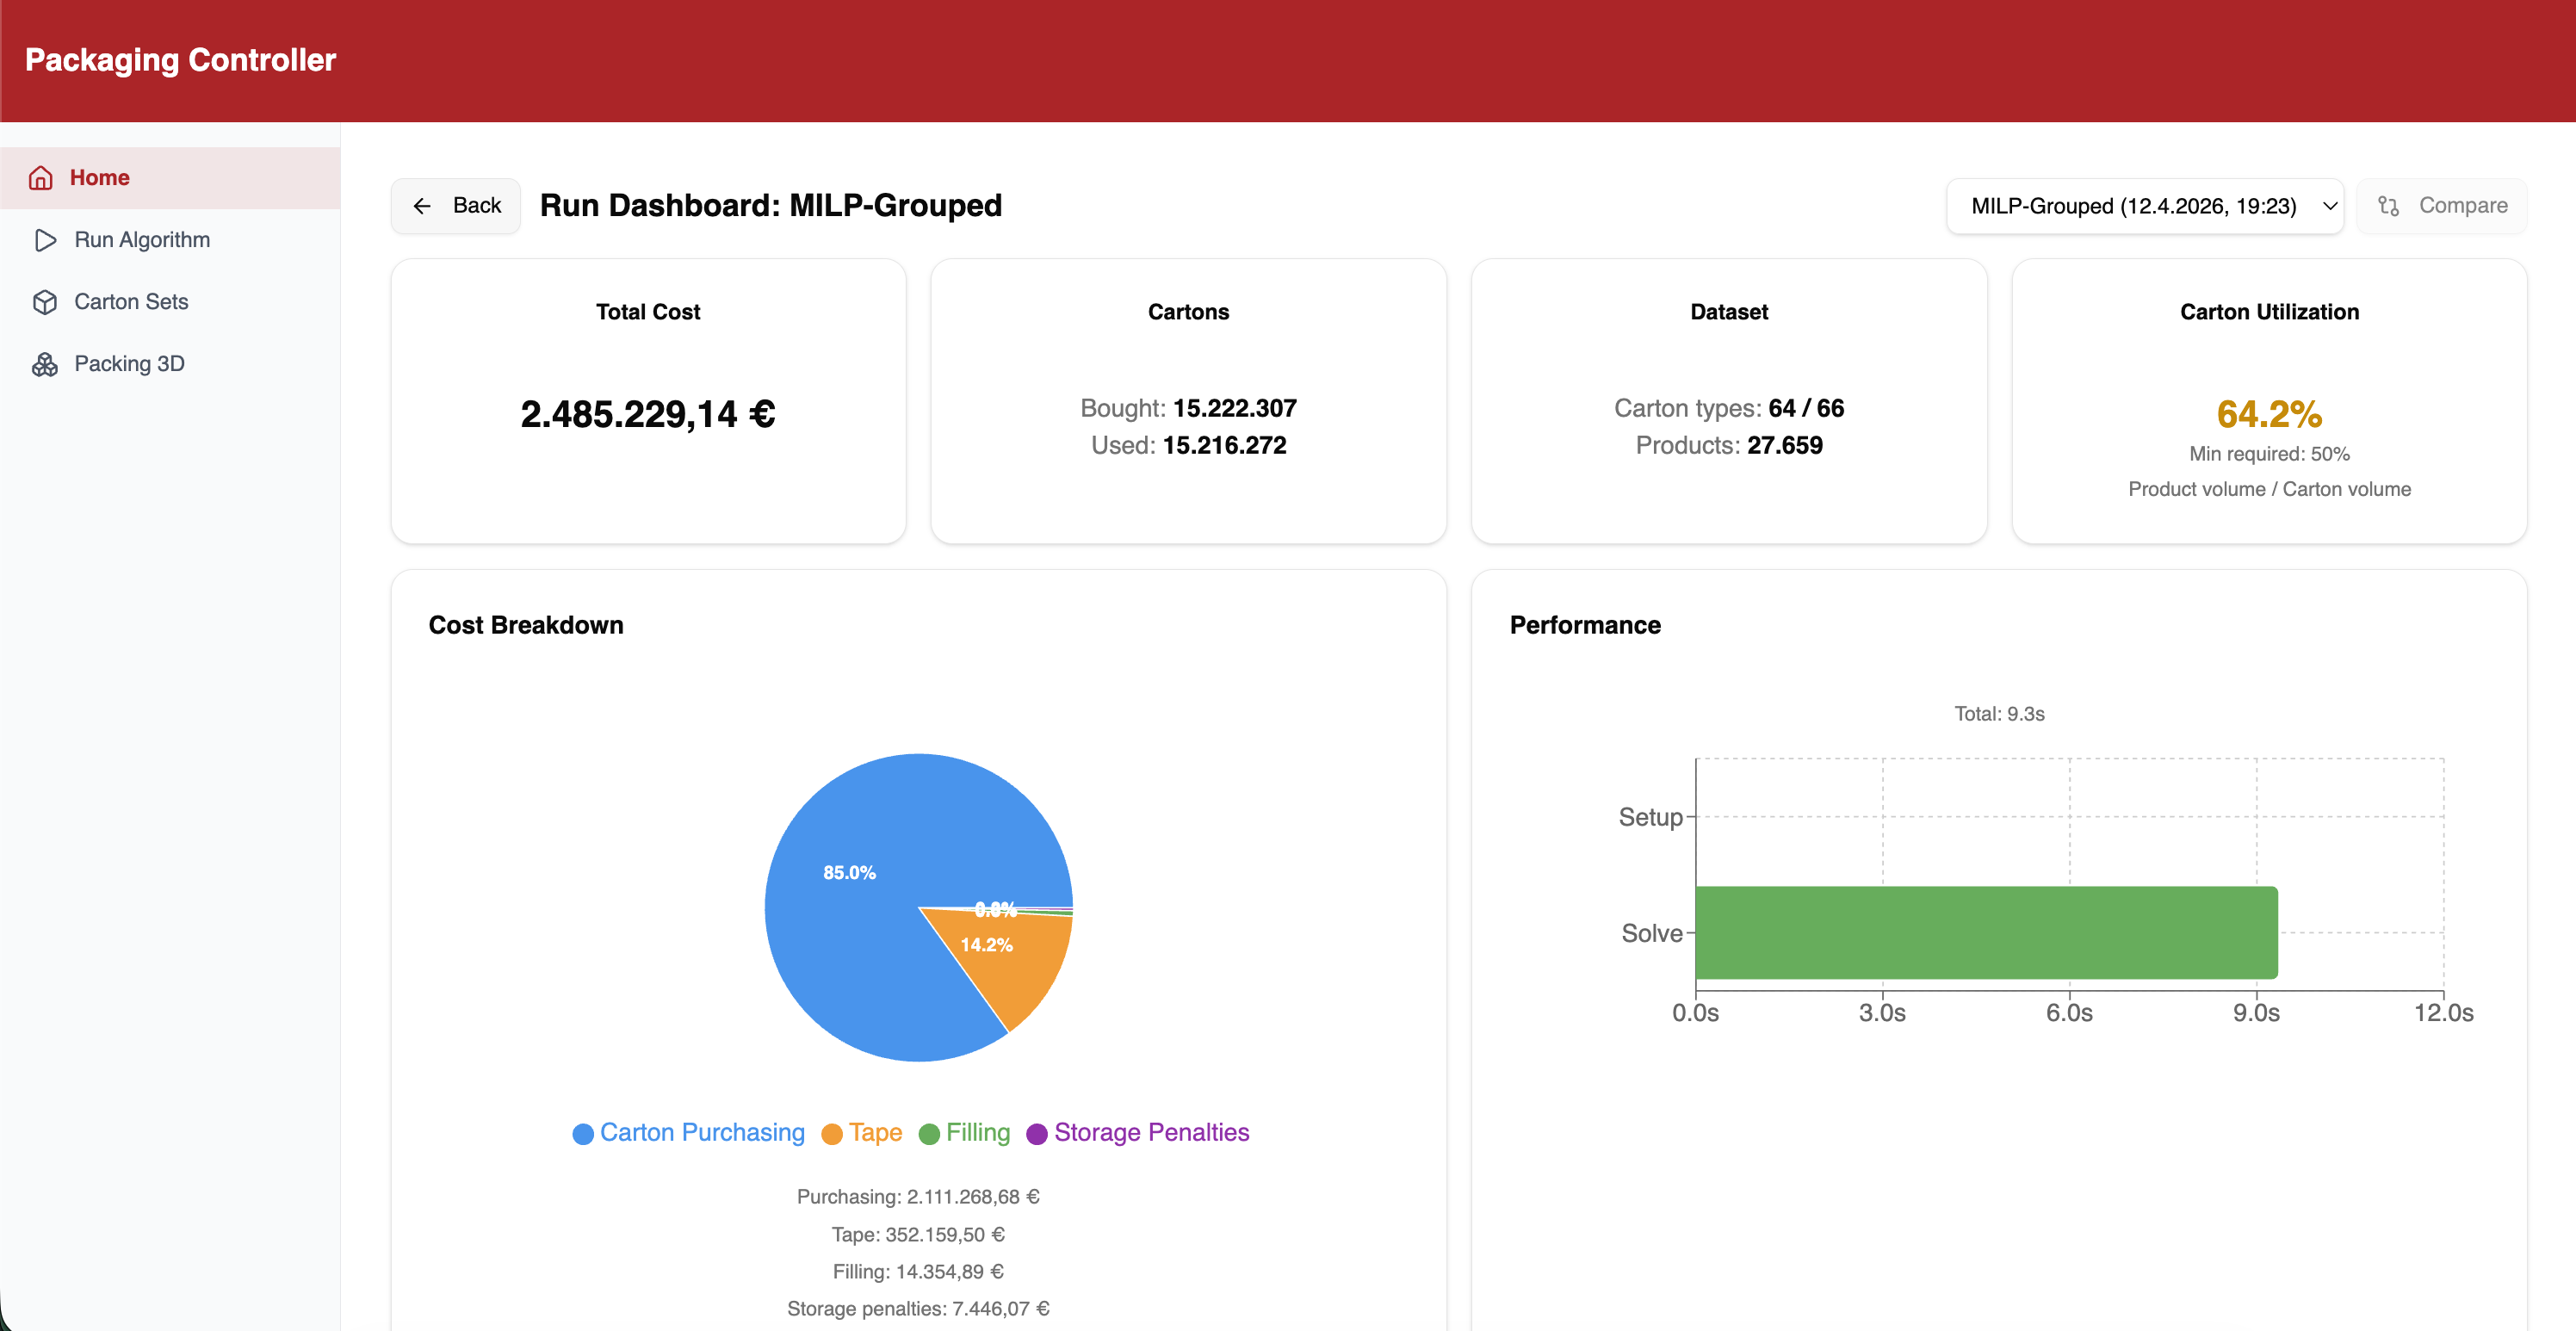Select the Storage Penalties legend label
This screenshot has width=2576, height=1331.
[x=1151, y=1133]
